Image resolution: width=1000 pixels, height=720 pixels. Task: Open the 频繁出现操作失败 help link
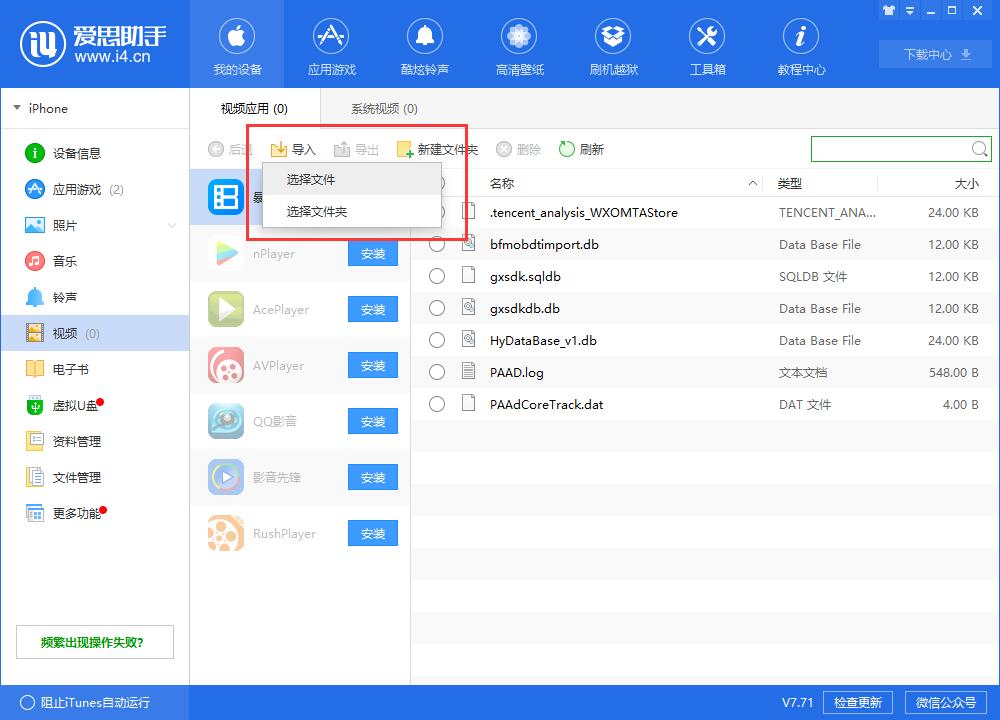click(94, 642)
